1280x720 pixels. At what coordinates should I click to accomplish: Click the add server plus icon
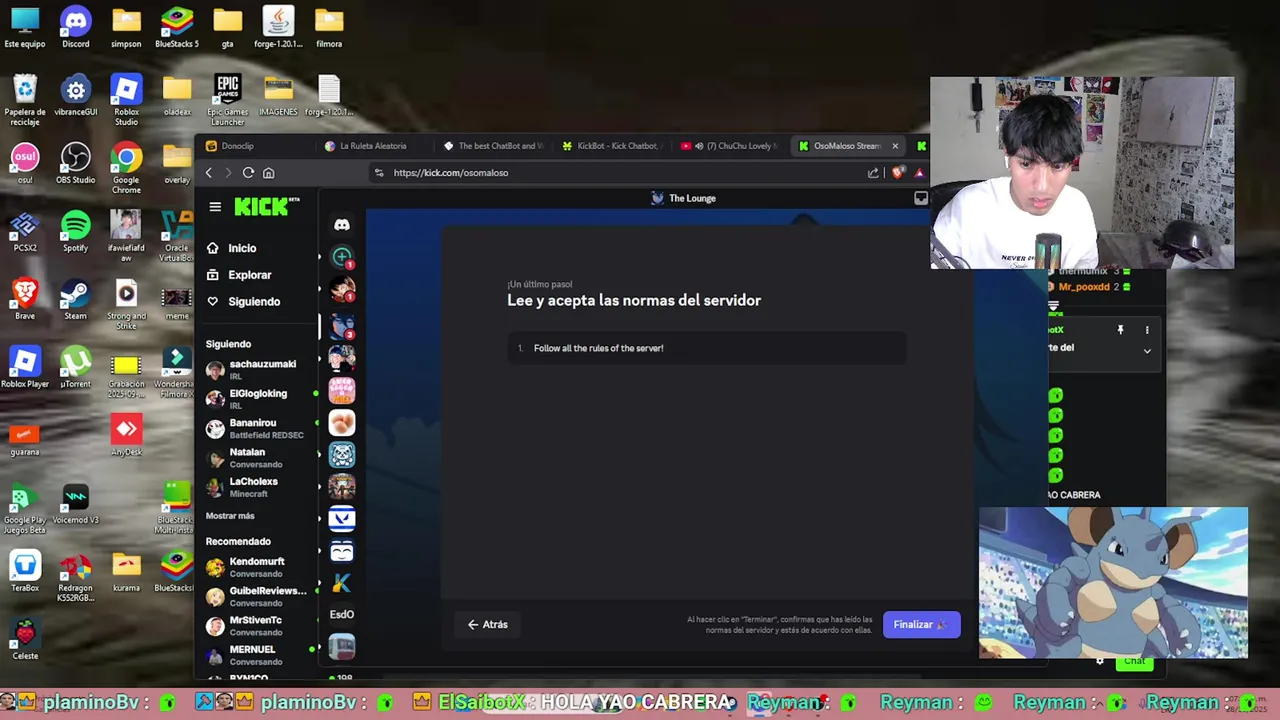point(342,258)
